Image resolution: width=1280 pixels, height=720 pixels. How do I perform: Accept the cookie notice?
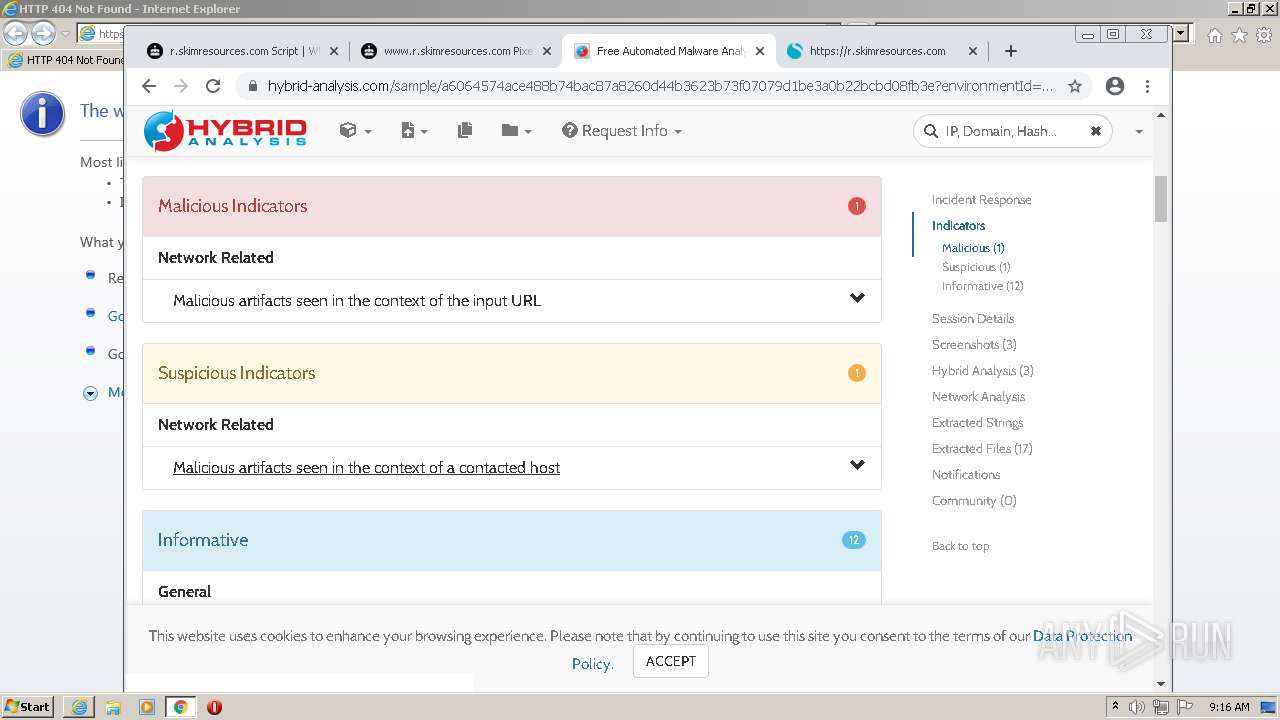(x=671, y=661)
